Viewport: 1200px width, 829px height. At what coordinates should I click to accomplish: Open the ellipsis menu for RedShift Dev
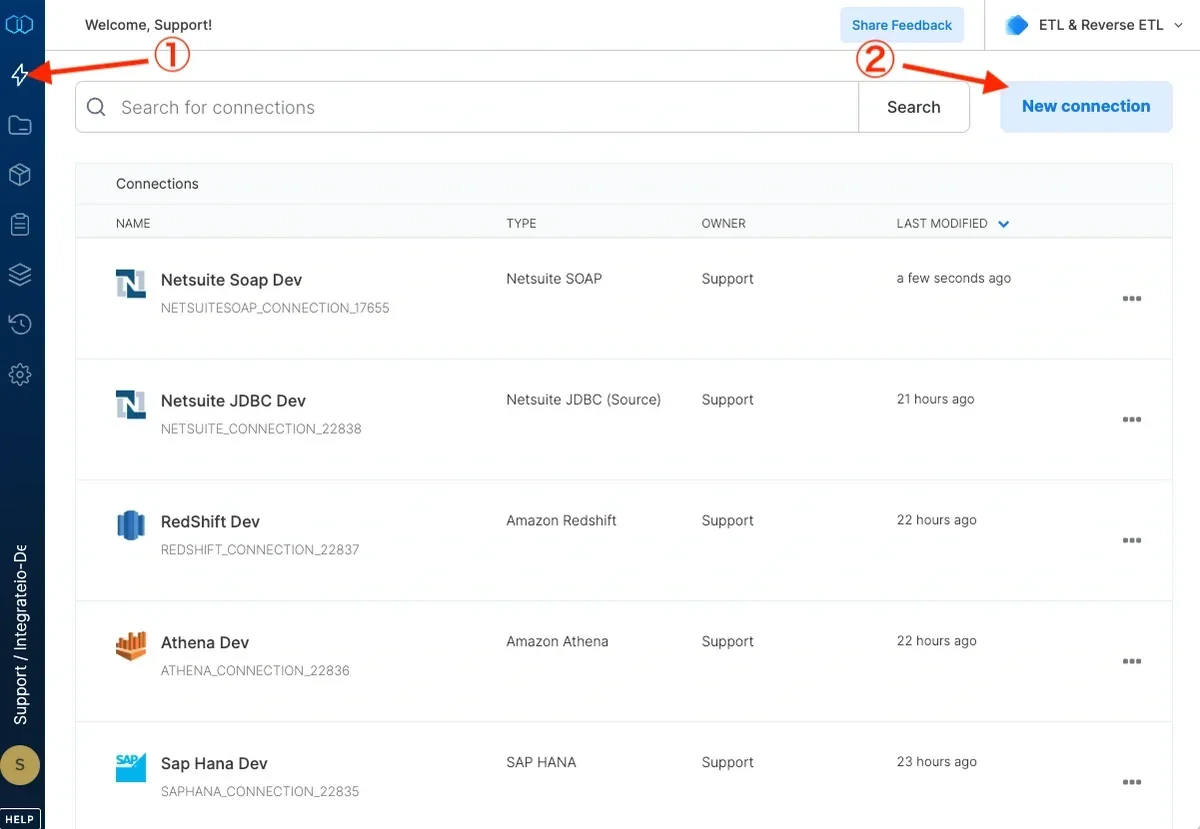coord(1131,540)
